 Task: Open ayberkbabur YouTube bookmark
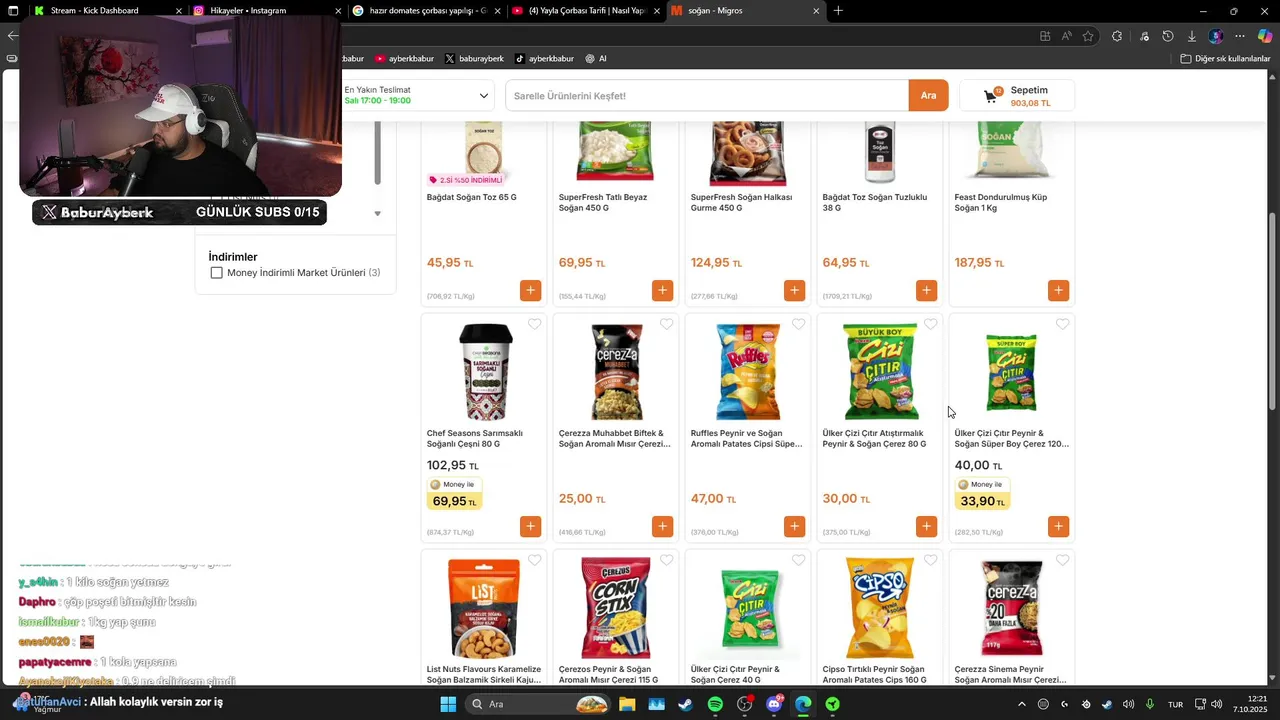[x=404, y=59]
